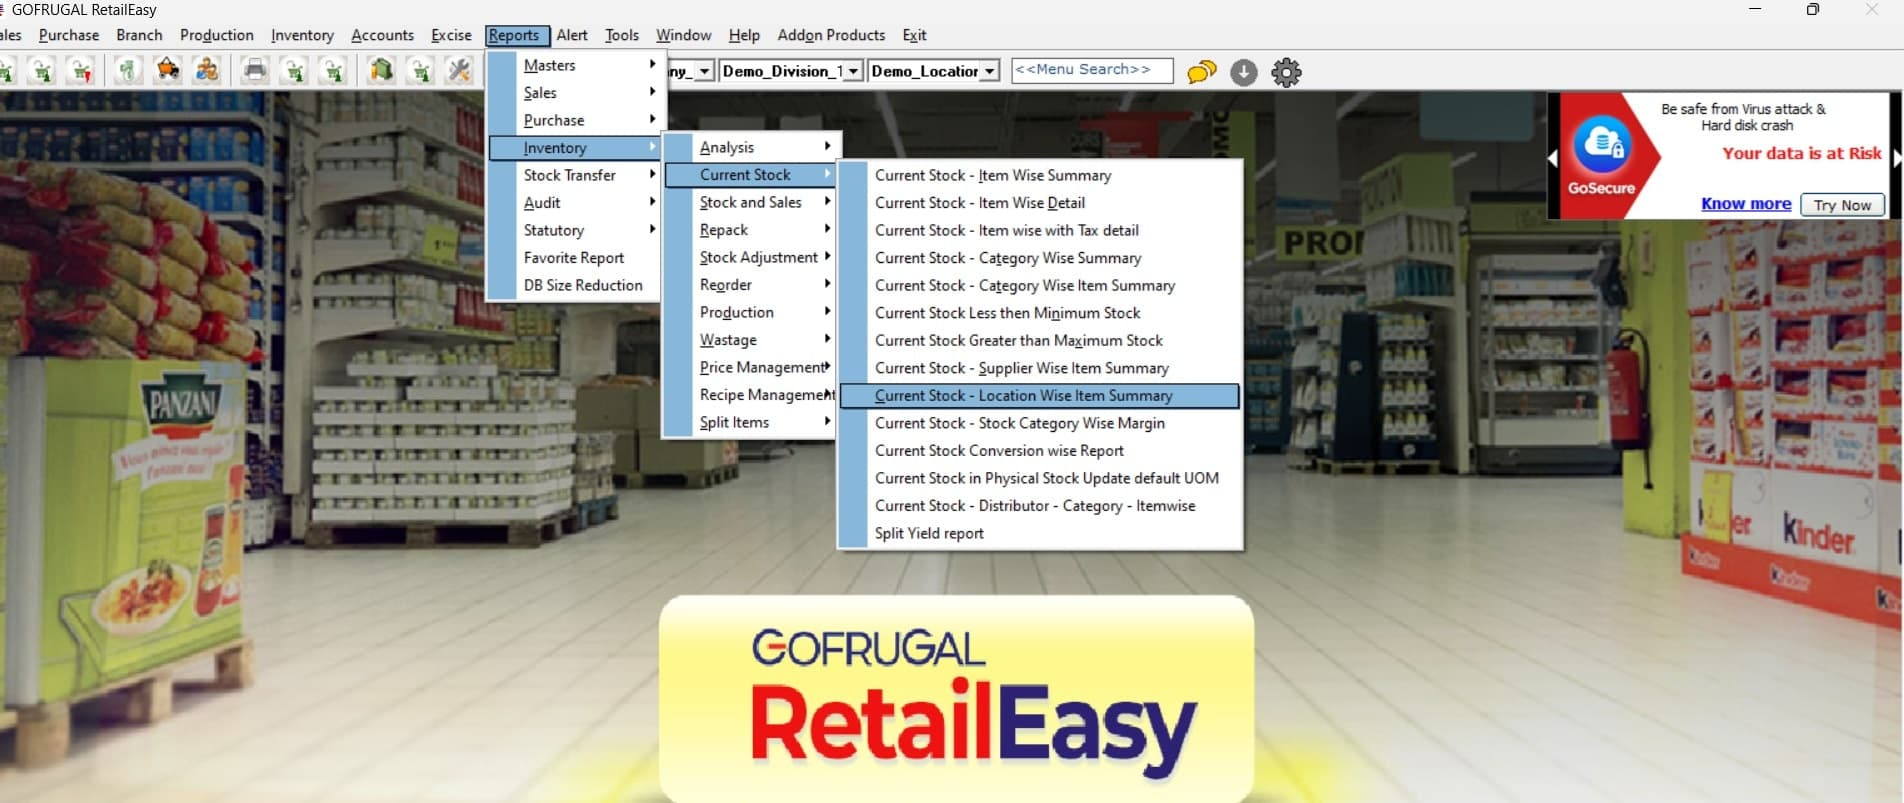The width and height of the screenshot is (1904, 803).
Task: Expand the Wastage submenu
Action: click(750, 340)
